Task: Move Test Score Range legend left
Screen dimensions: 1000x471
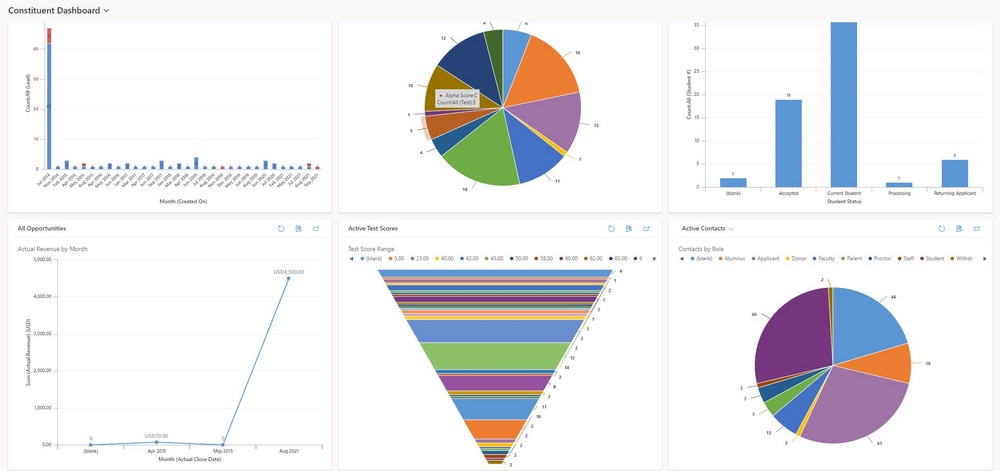Action: pyautogui.click(x=351, y=259)
